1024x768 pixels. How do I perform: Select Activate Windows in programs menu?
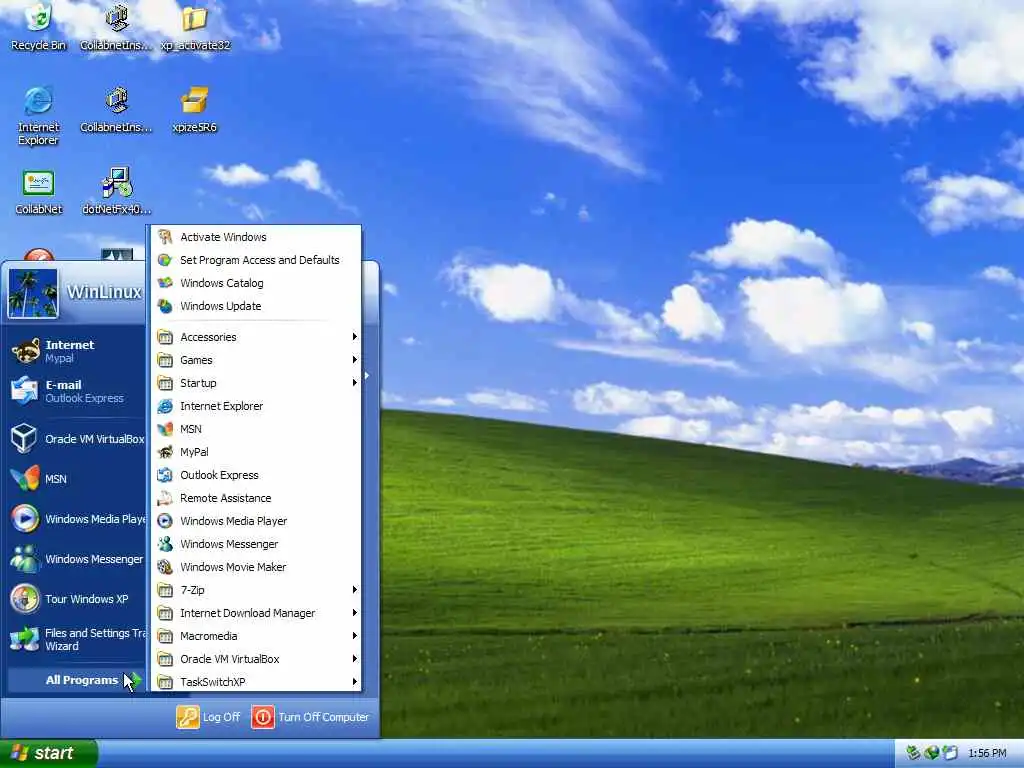[256, 237]
